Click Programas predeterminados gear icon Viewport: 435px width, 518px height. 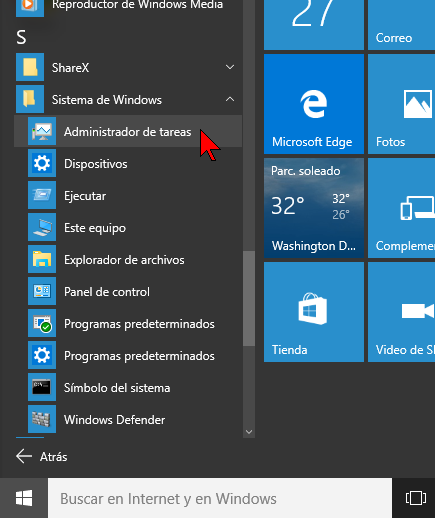click(42, 356)
